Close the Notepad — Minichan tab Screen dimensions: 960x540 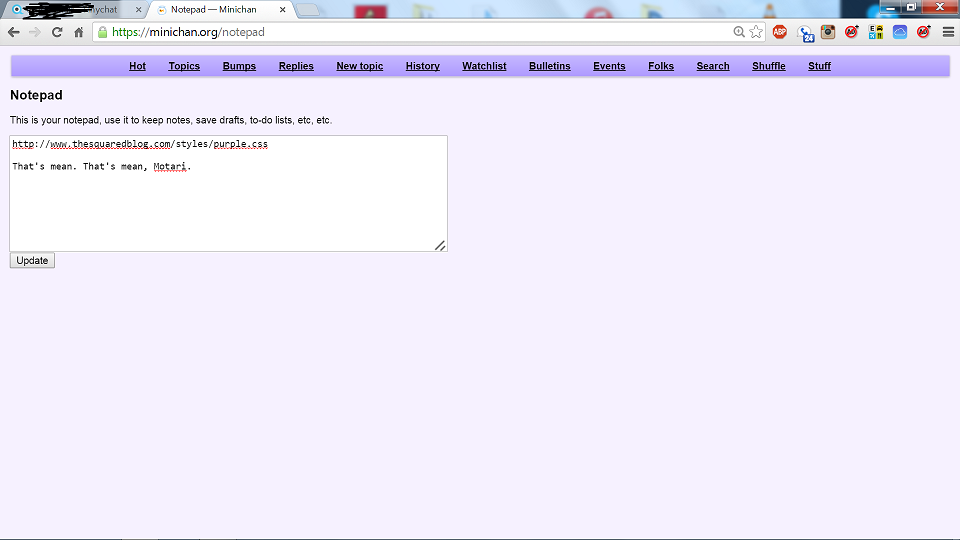point(282,10)
